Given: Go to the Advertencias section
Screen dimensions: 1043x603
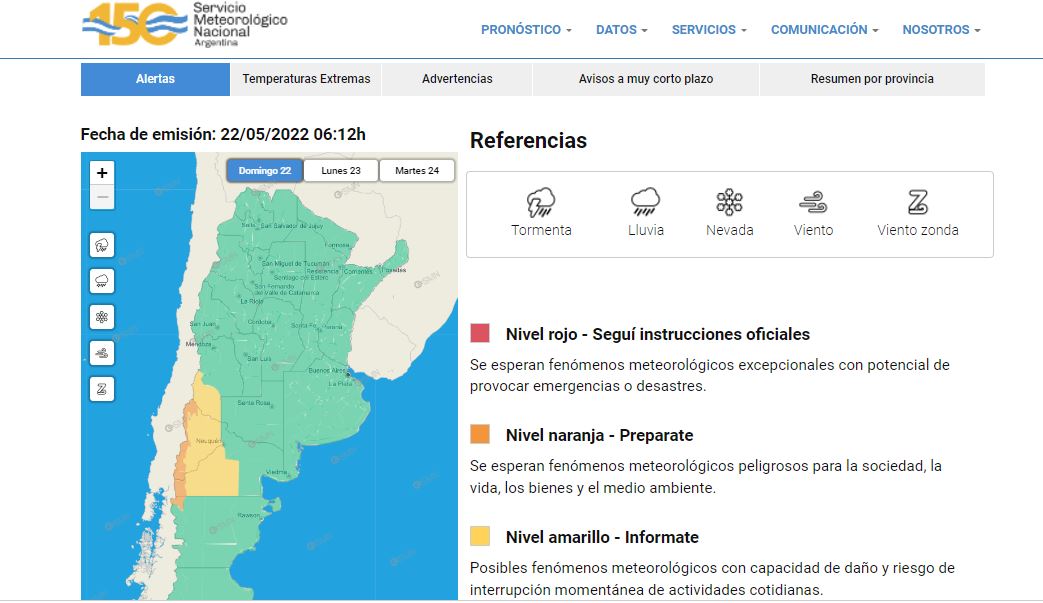Looking at the screenshot, I should 457,79.
